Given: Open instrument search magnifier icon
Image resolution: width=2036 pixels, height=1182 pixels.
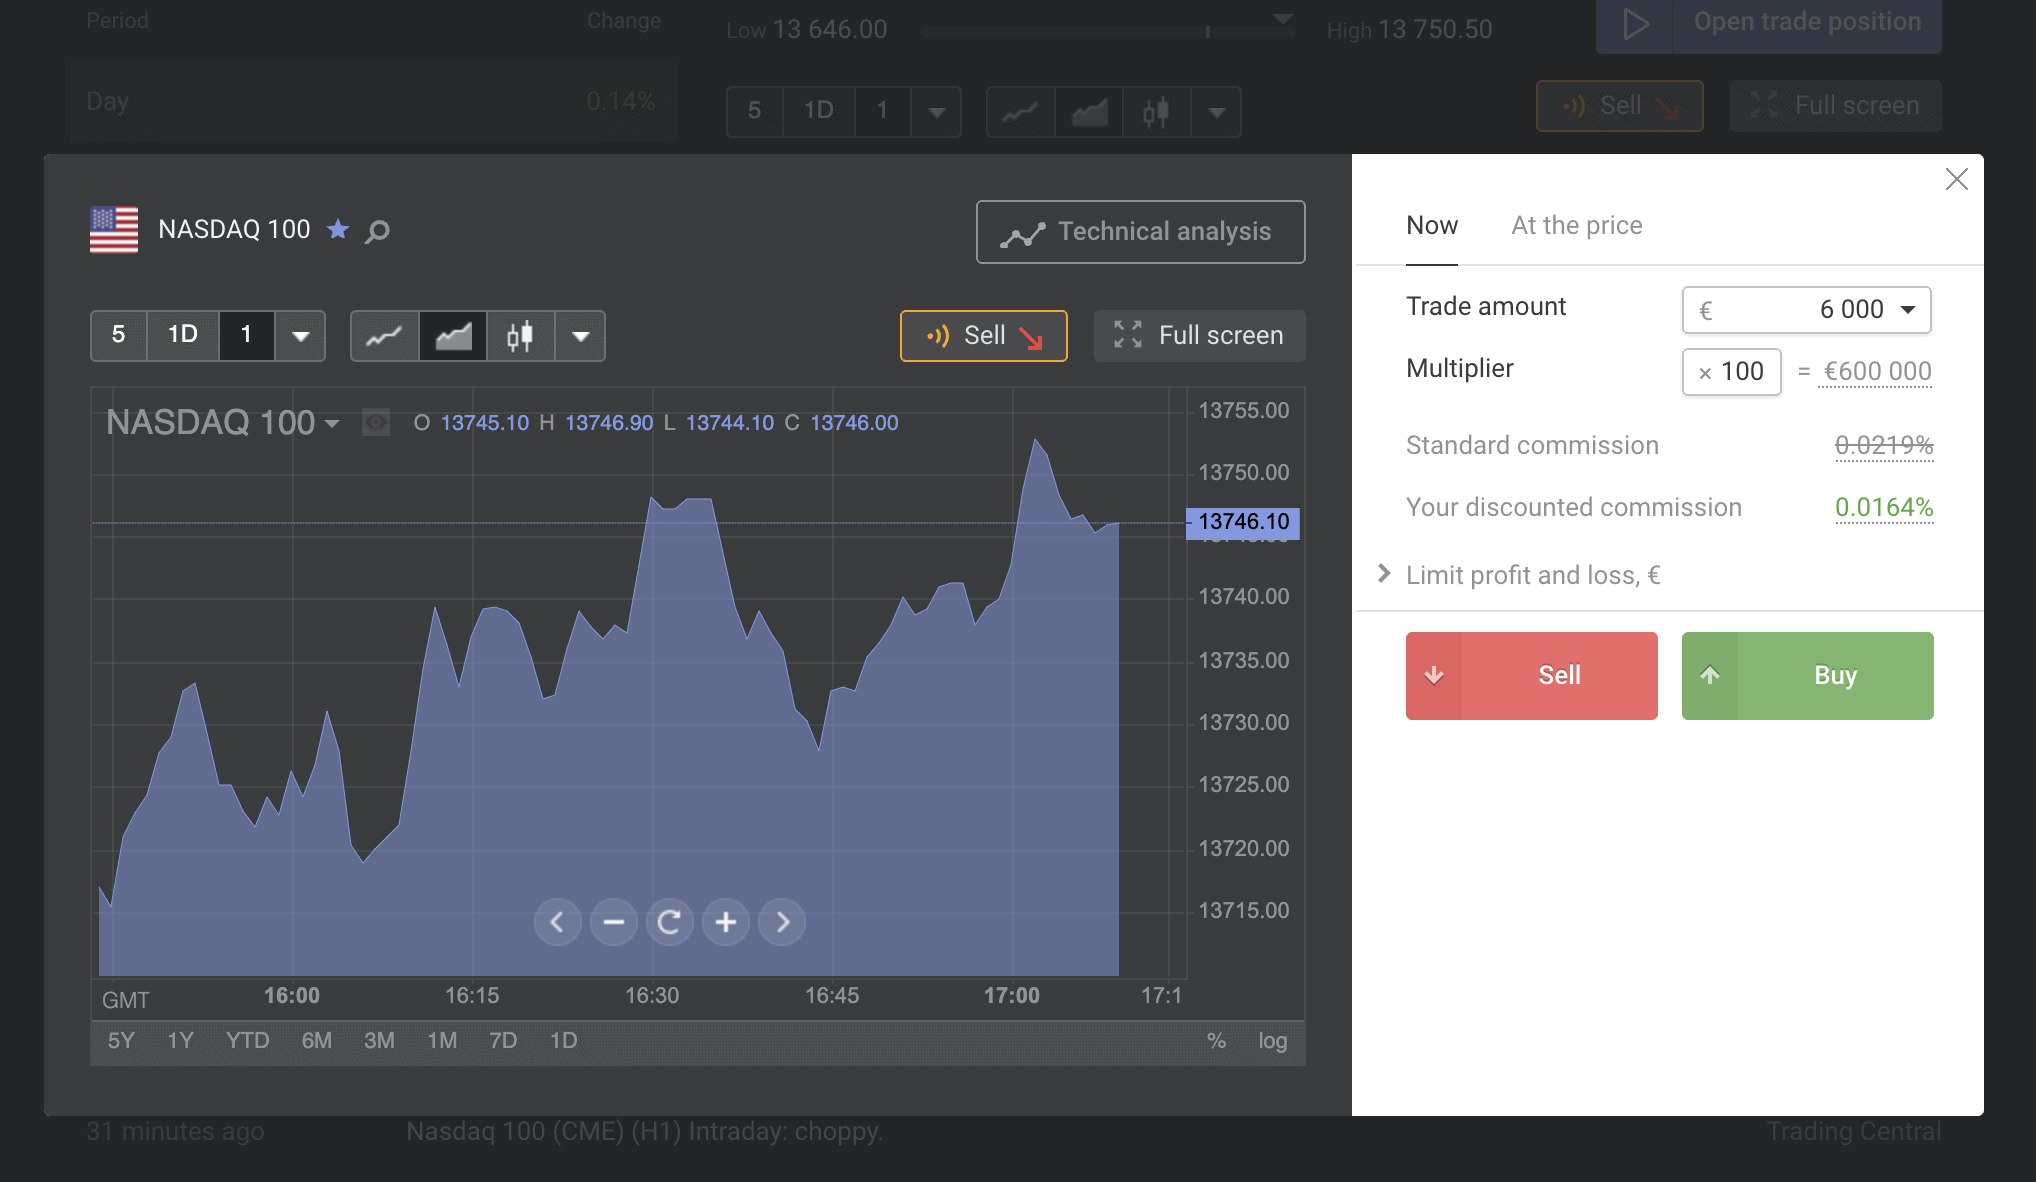Looking at the screenshot, I should coord(377,232).
